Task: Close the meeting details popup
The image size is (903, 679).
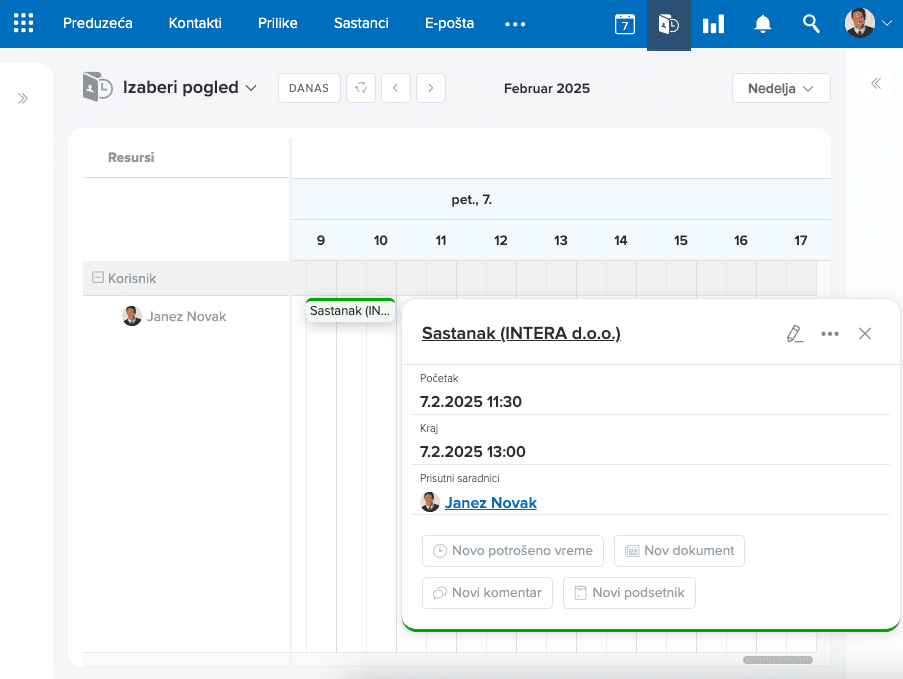Action: pos(864,333)
